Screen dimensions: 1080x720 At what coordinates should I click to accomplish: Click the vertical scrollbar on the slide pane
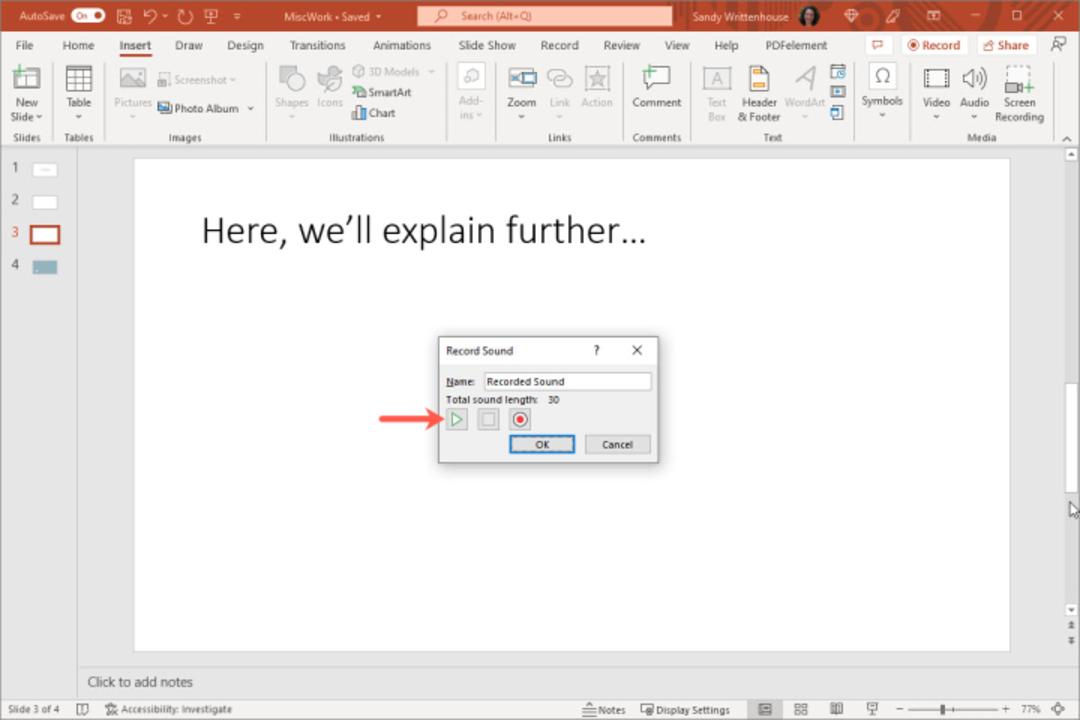(1071, 437)
